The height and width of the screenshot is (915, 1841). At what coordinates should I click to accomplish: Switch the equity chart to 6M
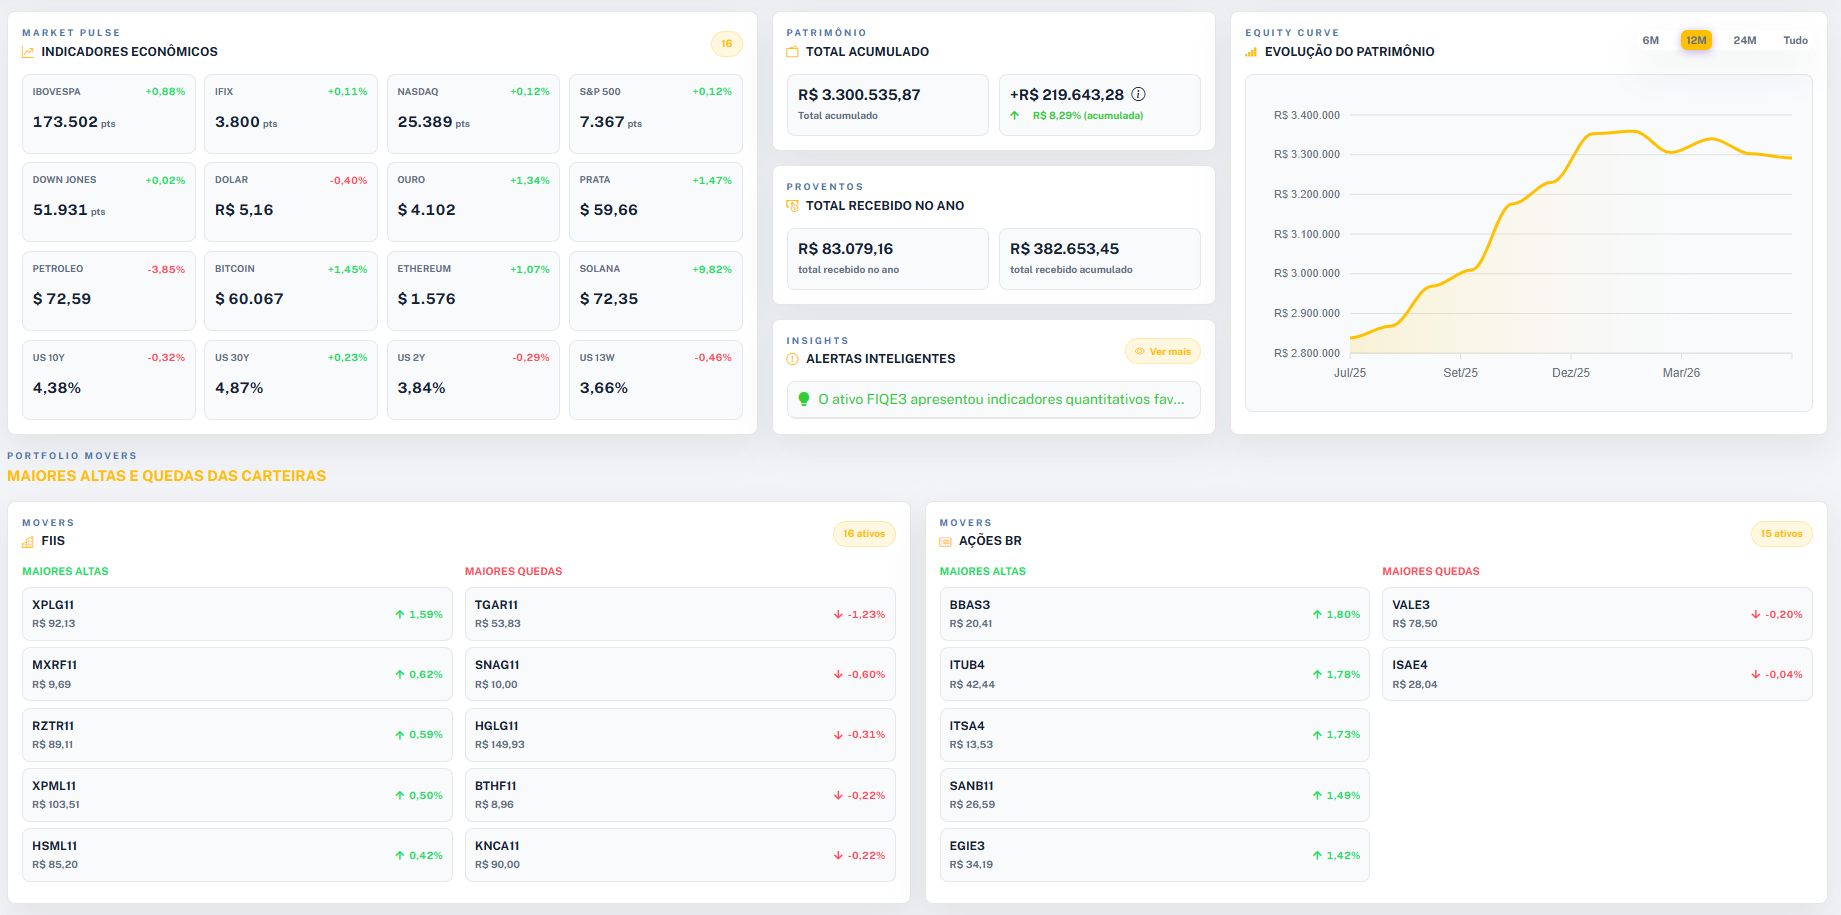[x=1651, y=40]
